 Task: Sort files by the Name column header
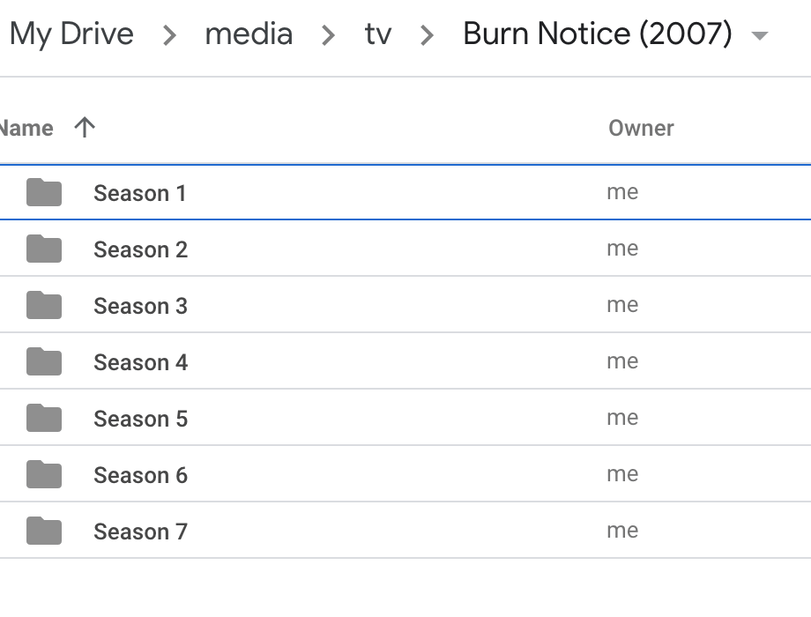pos(26,128)
